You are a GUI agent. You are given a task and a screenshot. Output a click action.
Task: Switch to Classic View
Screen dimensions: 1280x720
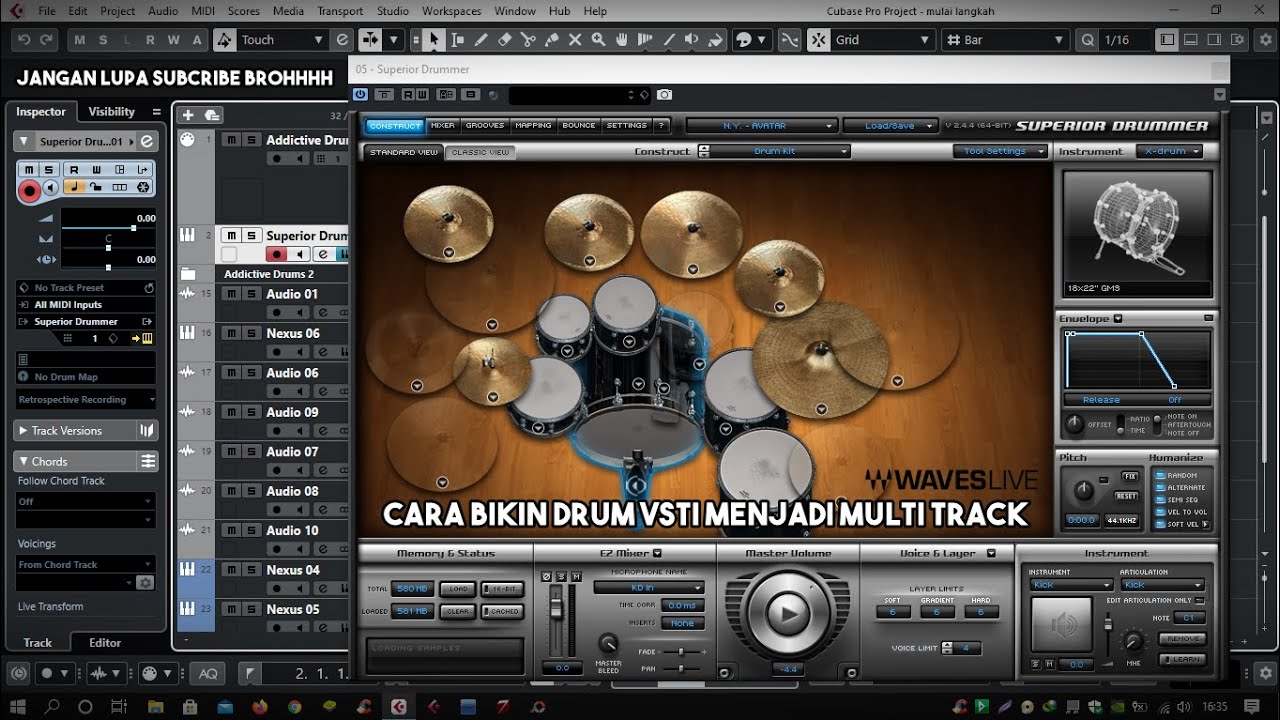pos(480,152)
